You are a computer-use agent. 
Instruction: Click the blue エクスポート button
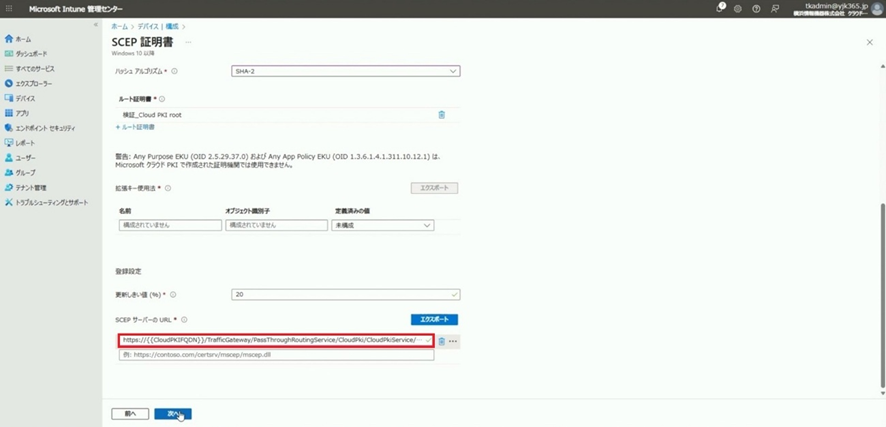(x=434, y=320)
